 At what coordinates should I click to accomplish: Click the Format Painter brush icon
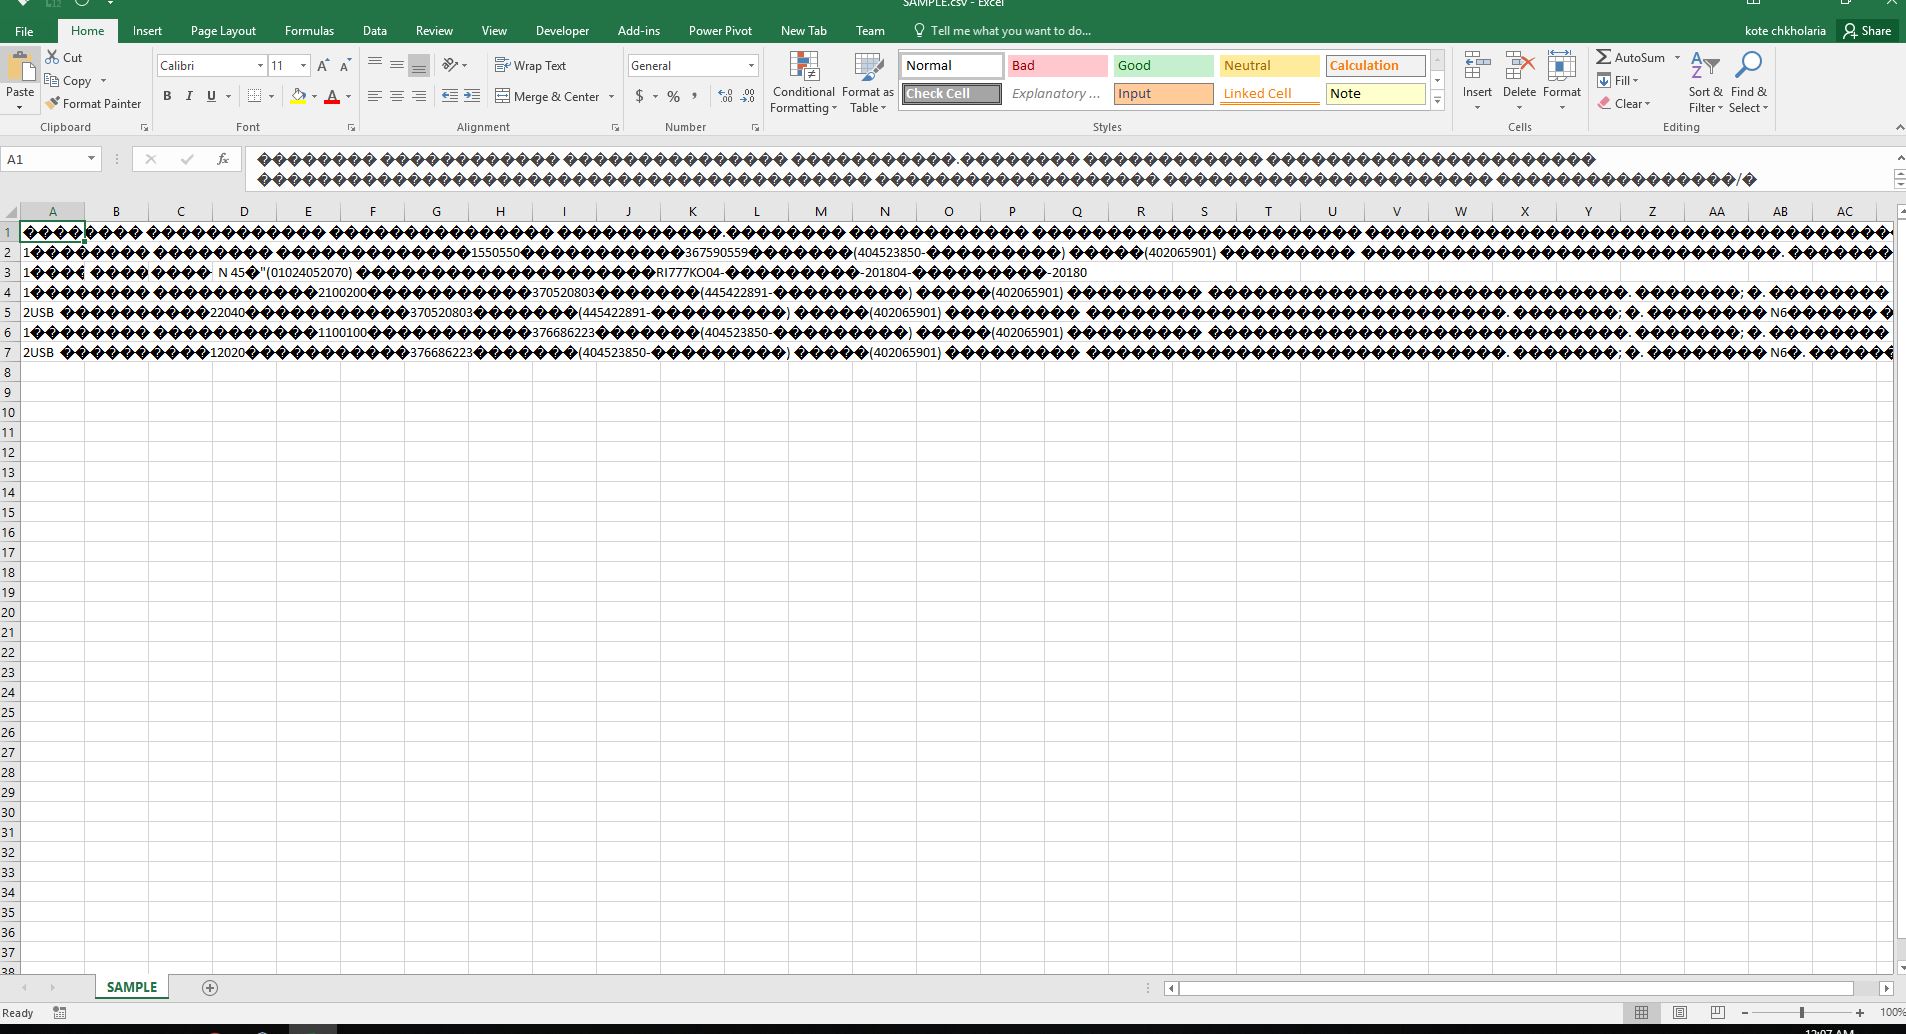click(53, 103)
